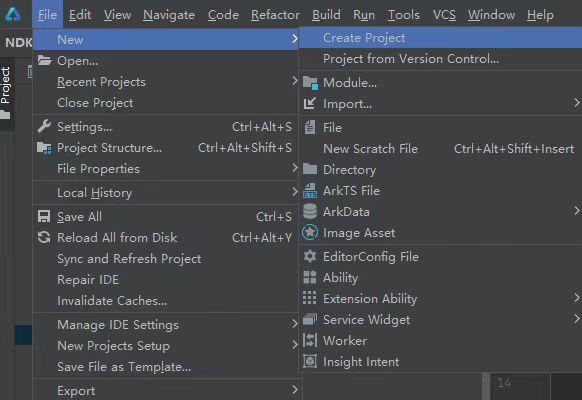
Task: Click the Module folder icon
Action: [x=310, y=83]
